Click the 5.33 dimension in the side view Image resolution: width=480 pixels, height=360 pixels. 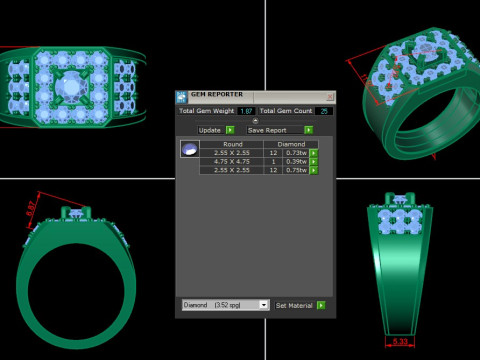[400, 341]
